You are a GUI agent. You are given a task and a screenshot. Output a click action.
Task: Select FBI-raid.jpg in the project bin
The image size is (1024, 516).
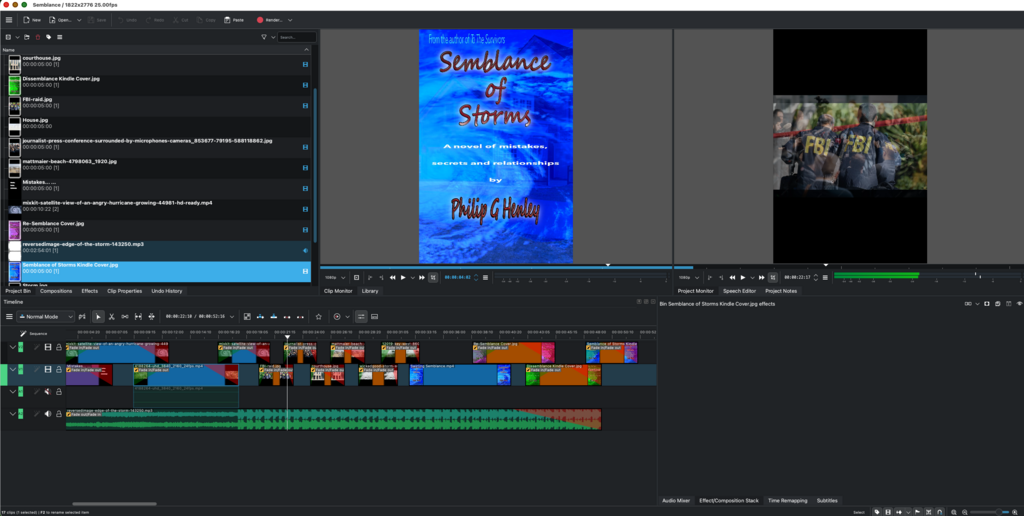point(156,106)
